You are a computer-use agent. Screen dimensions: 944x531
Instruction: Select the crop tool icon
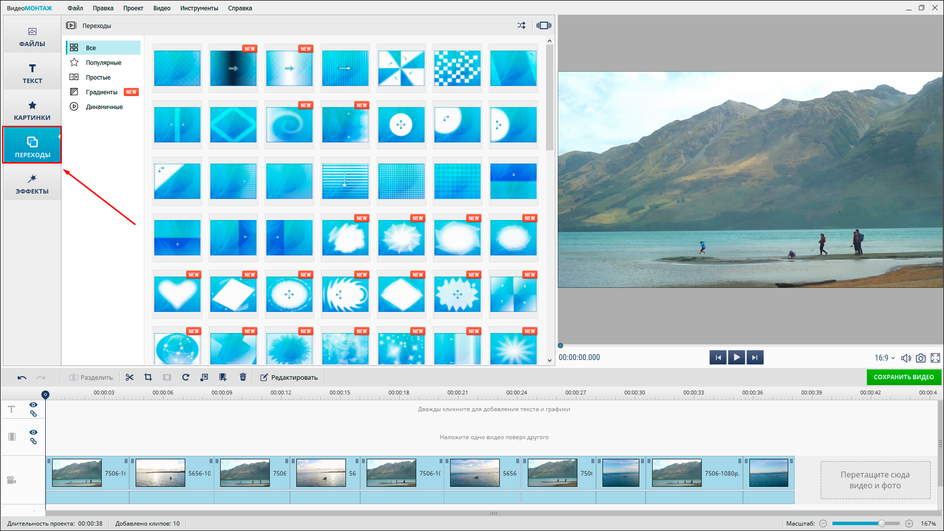[148, 377]
